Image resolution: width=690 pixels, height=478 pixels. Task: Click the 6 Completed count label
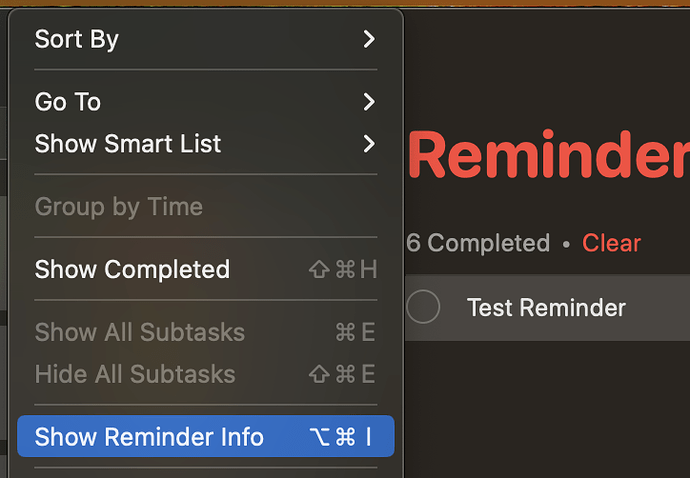click(478, 243)
